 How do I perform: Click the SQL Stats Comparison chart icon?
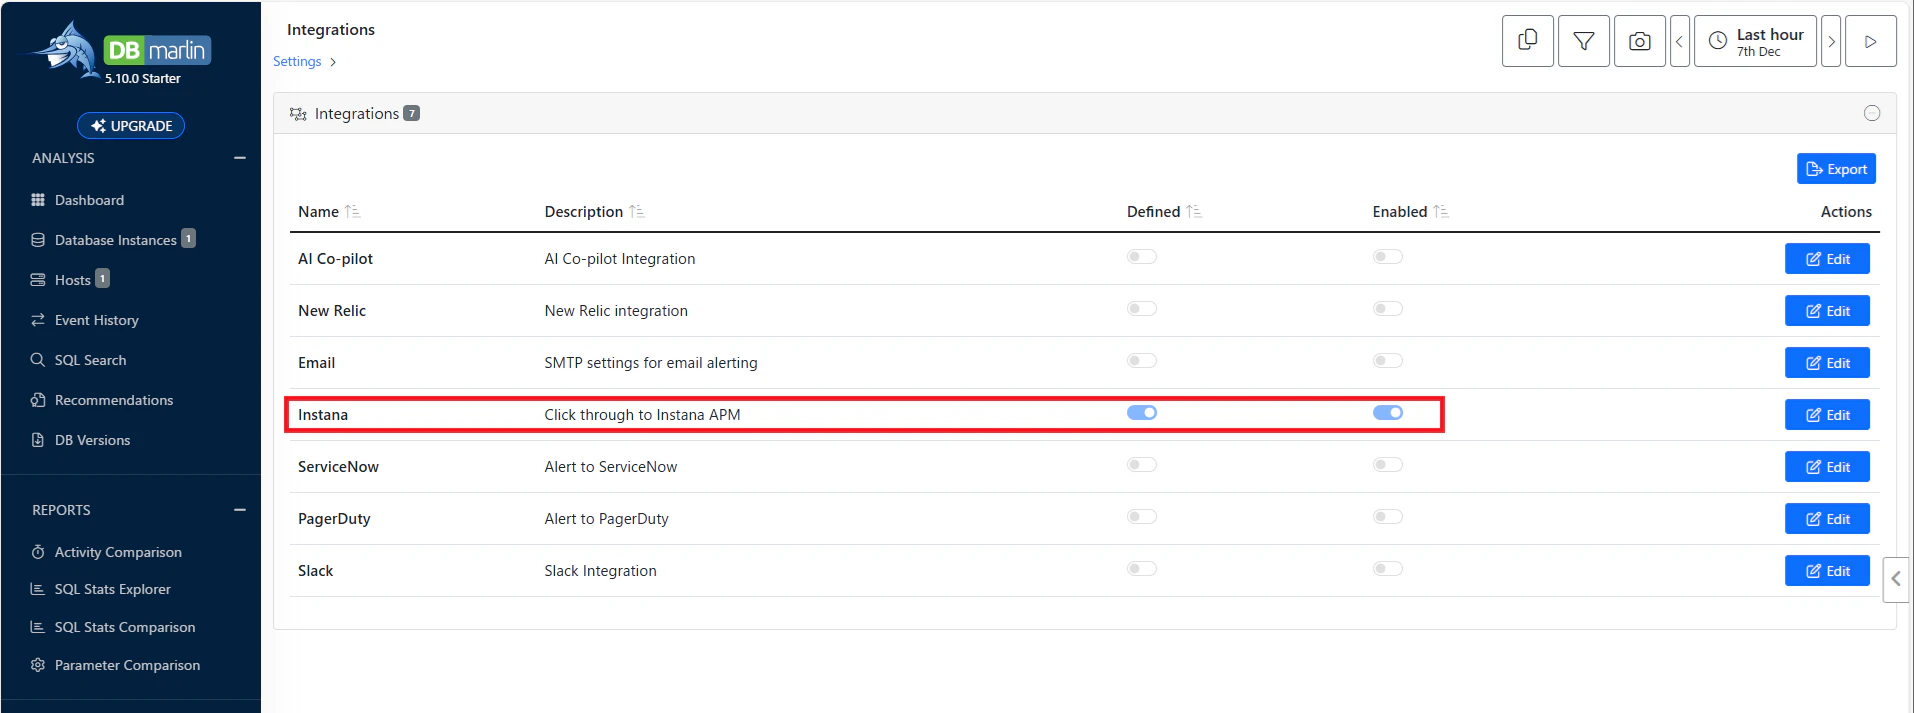click(38, 627)
